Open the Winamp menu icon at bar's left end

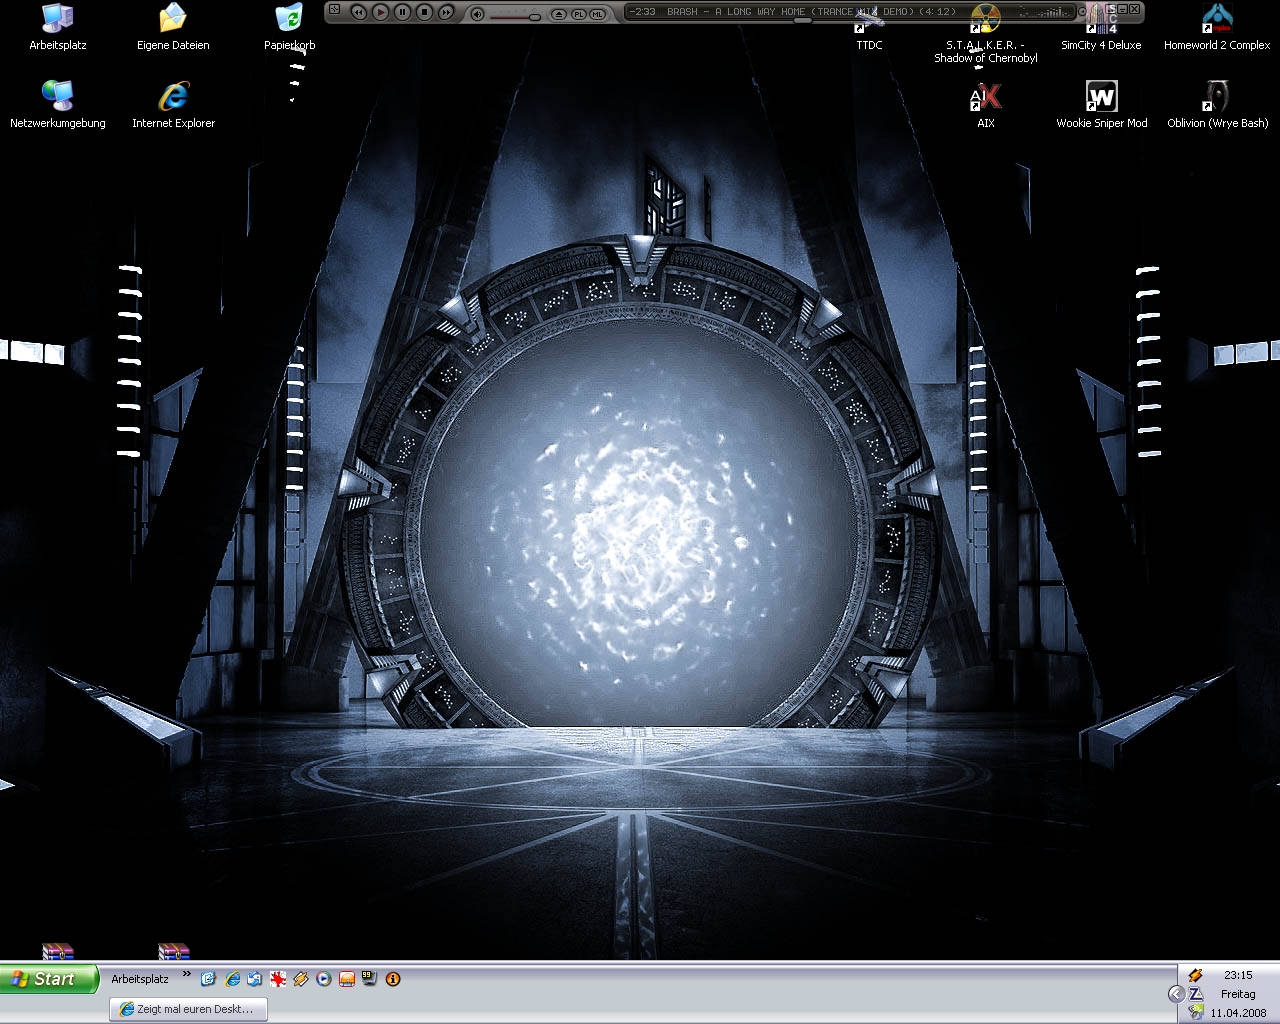335,10
